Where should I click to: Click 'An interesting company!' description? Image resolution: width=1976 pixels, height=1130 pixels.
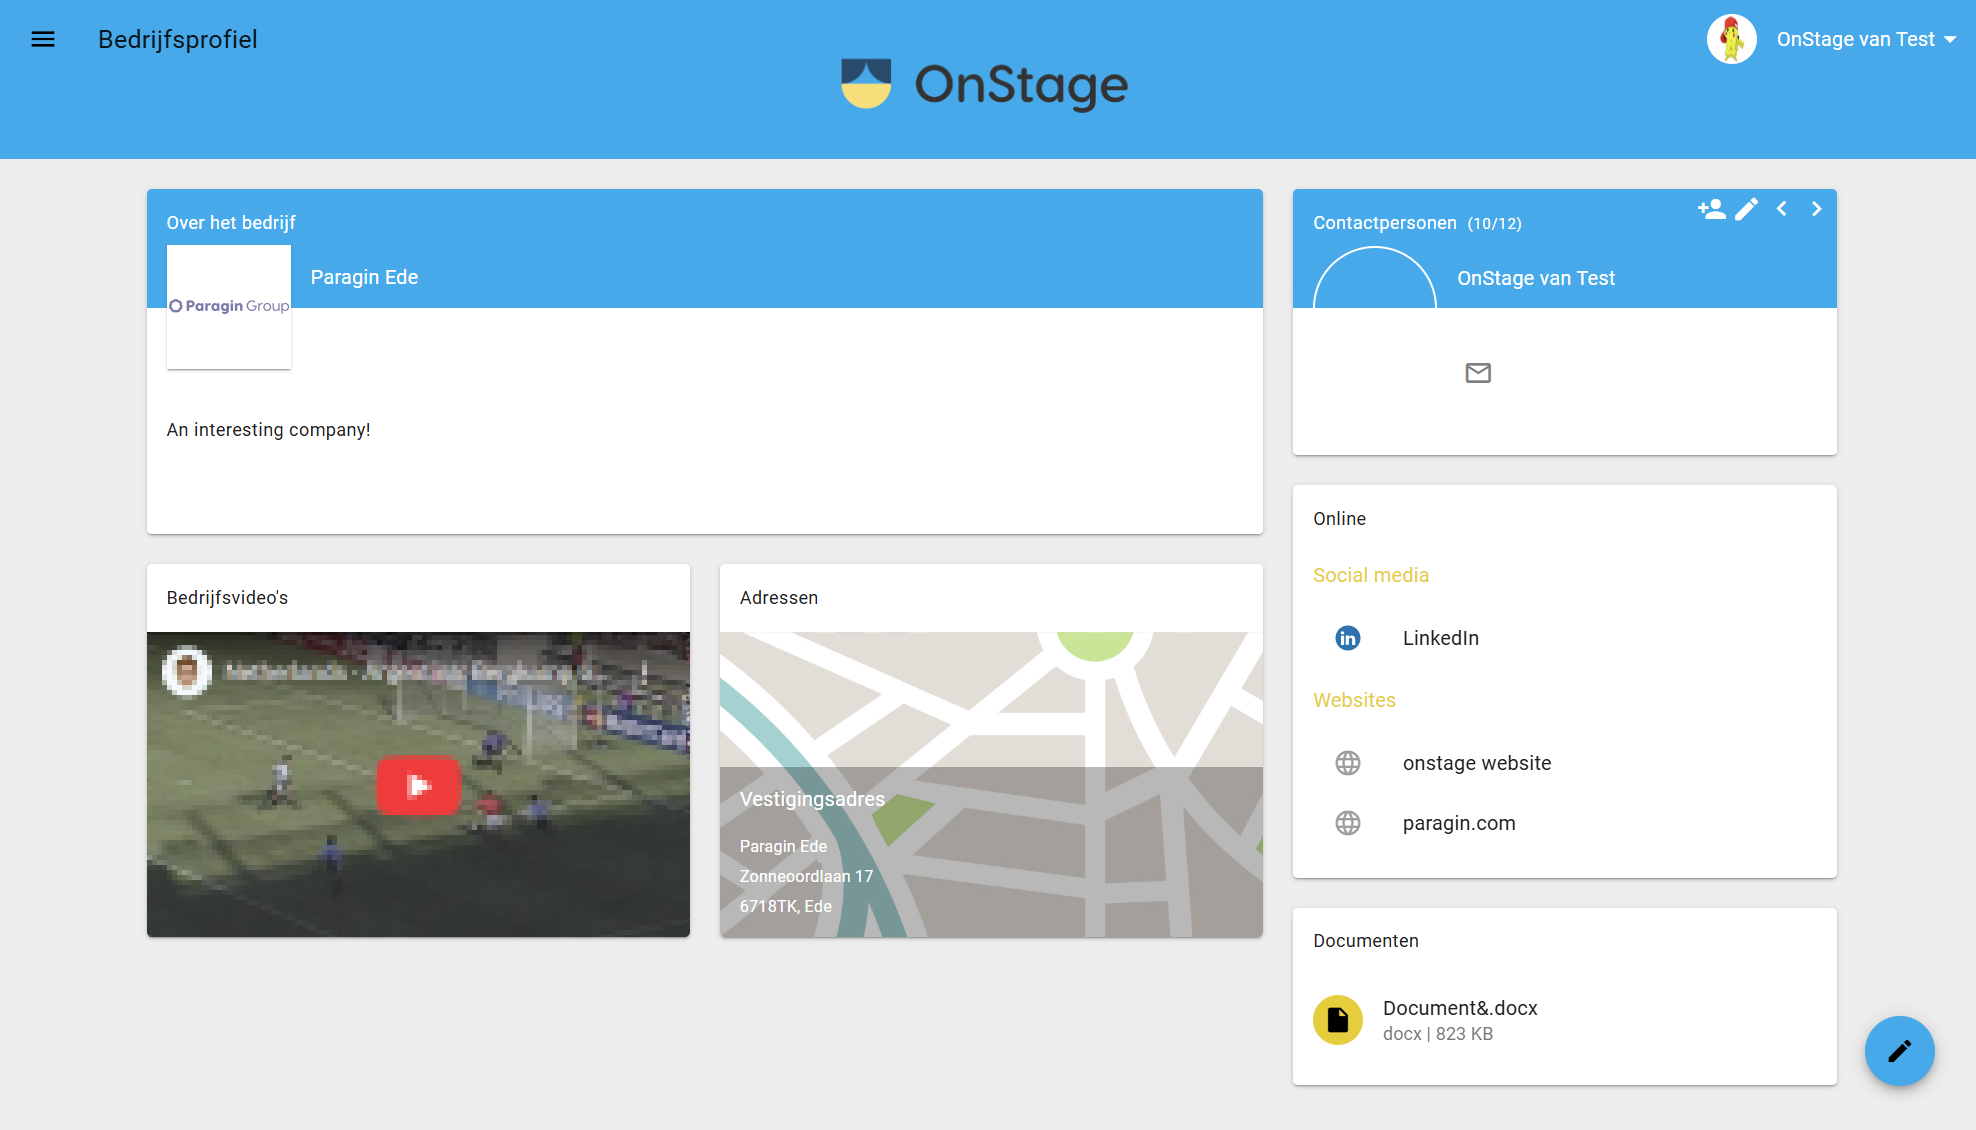(x=268, y=430)
